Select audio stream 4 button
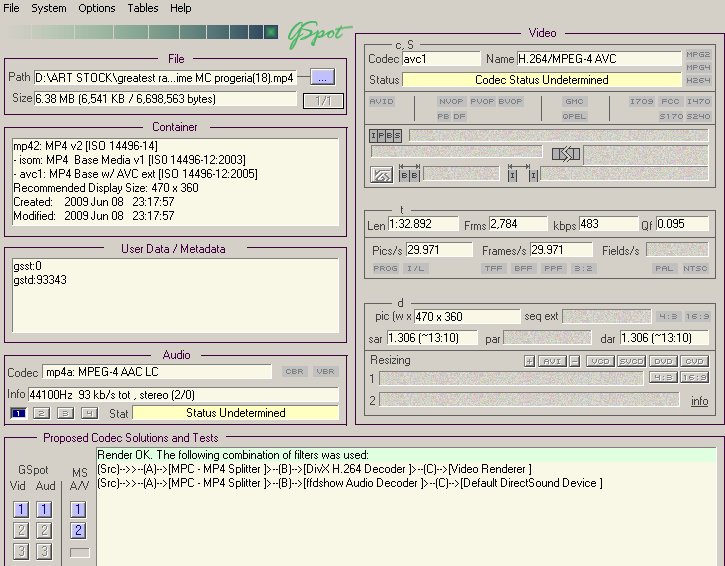The width and height of the screenshot is (725, 566). click(x=89, y=413)
